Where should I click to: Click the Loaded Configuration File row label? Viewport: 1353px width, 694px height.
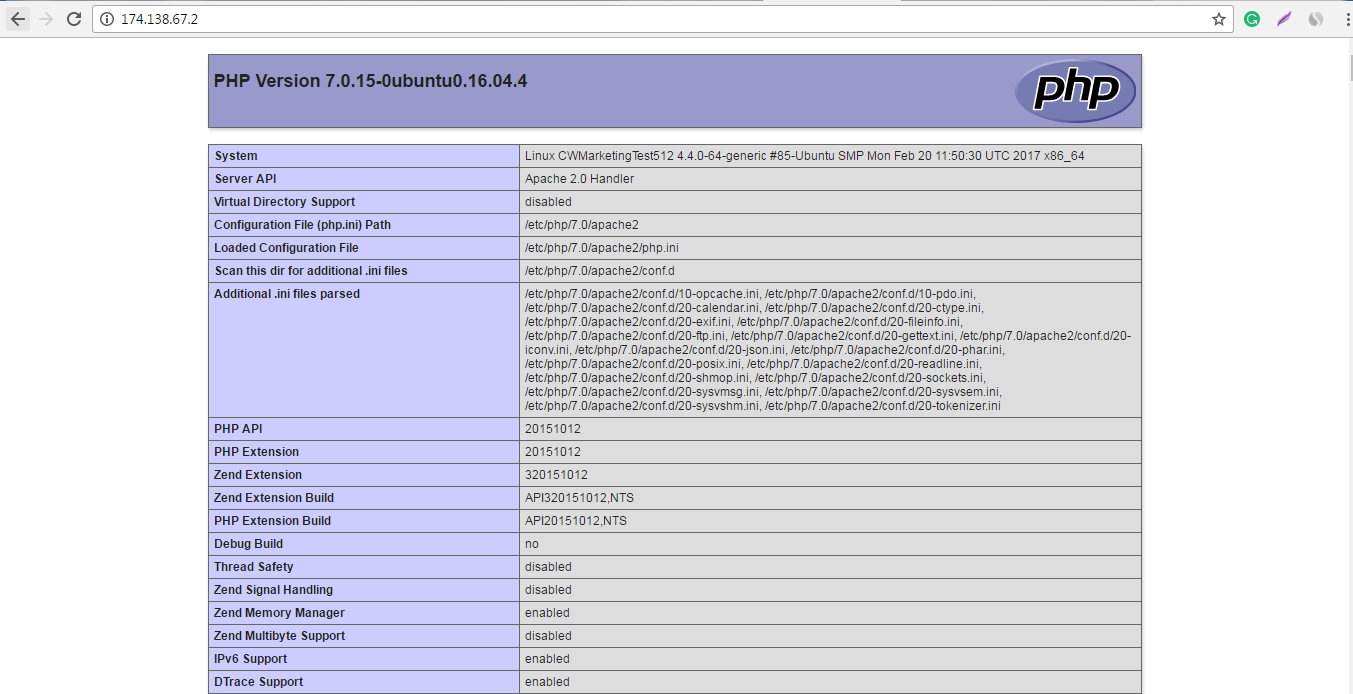[286, 248]
